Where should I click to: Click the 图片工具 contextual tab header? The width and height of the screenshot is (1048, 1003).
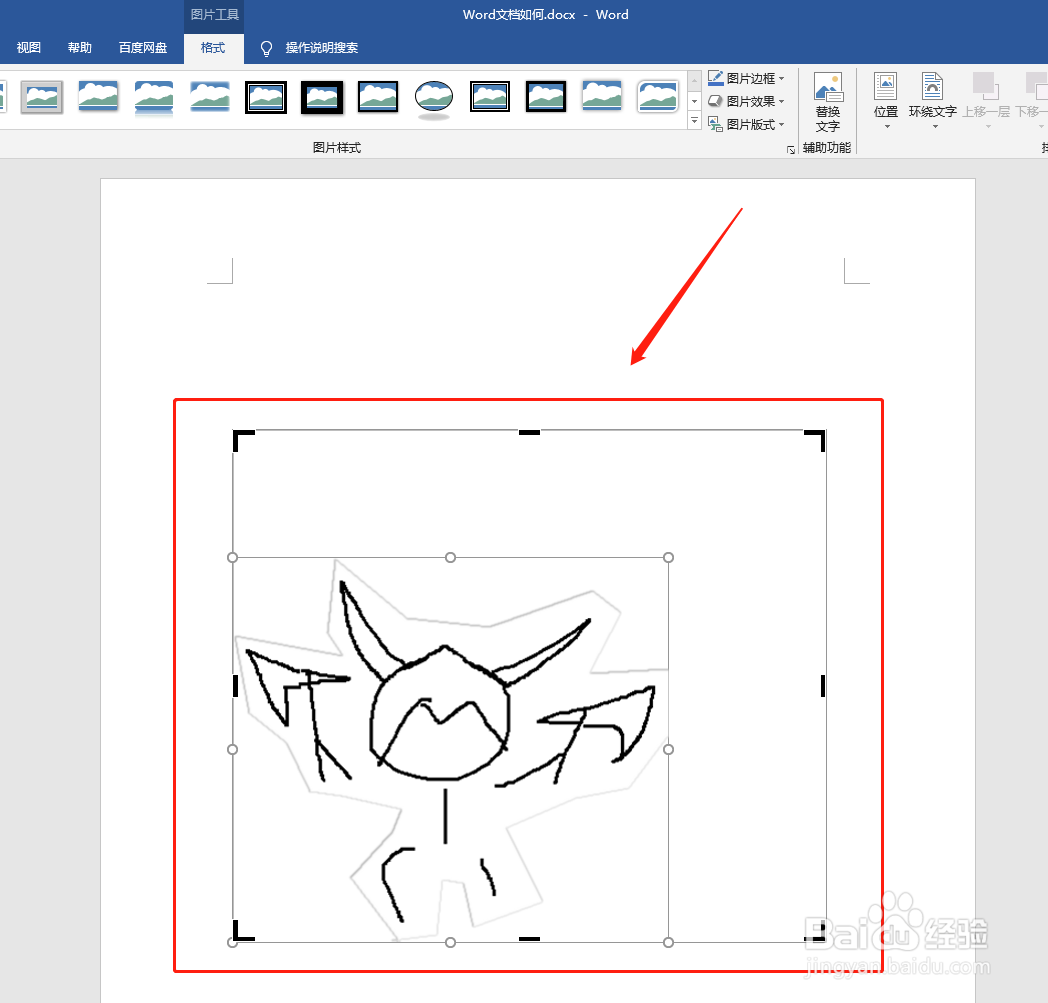[215, 15]
